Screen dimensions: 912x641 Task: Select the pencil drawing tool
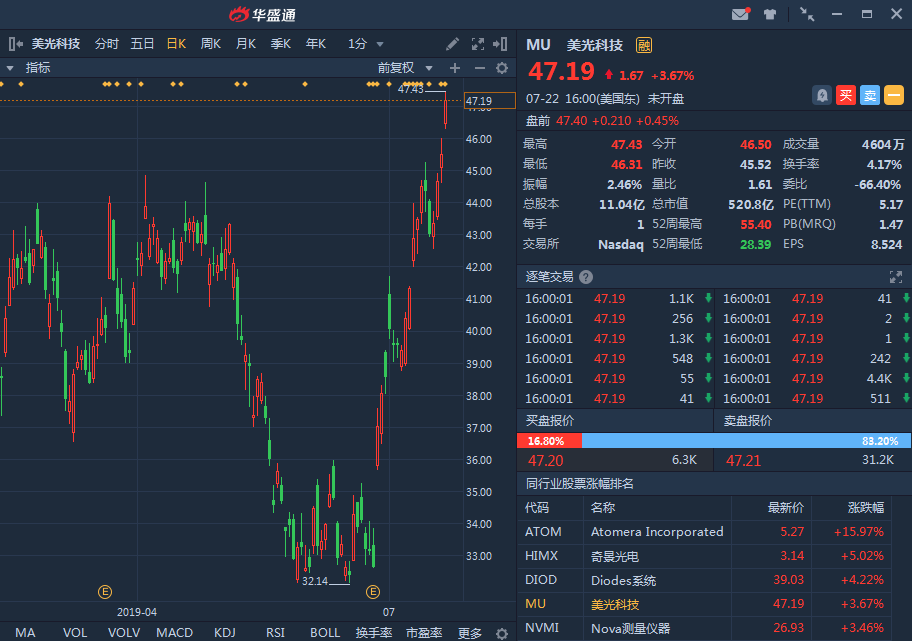pyautogui.click(x=452, y=44)
